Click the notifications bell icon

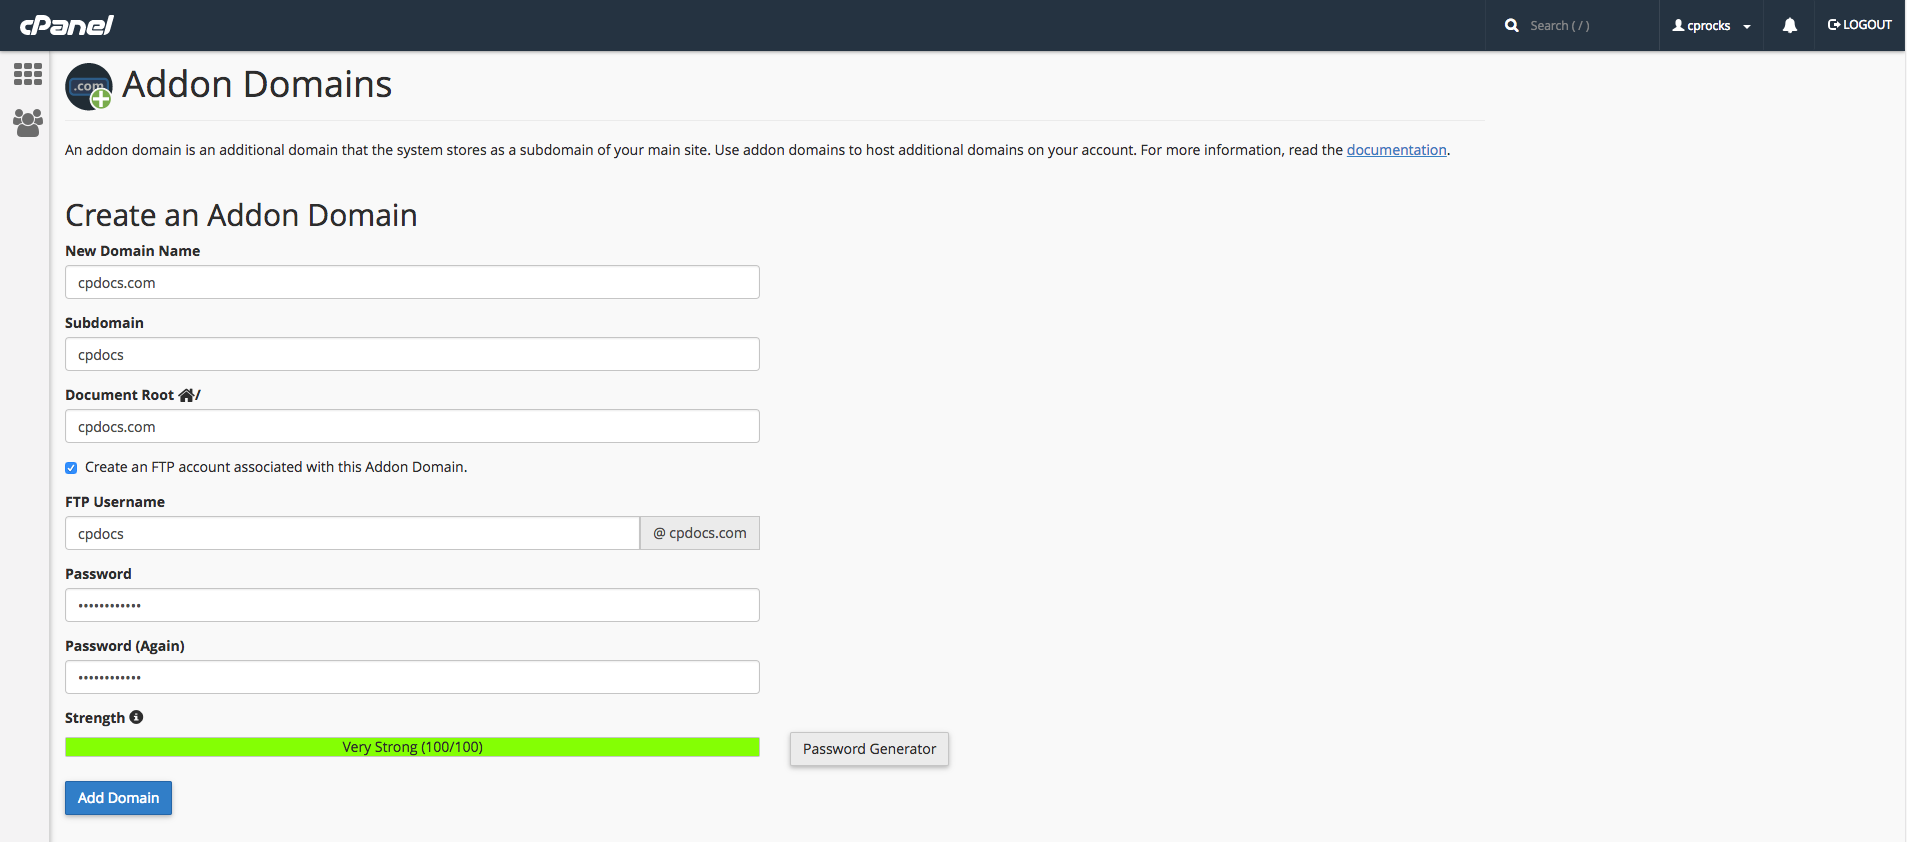(1789, 25)
